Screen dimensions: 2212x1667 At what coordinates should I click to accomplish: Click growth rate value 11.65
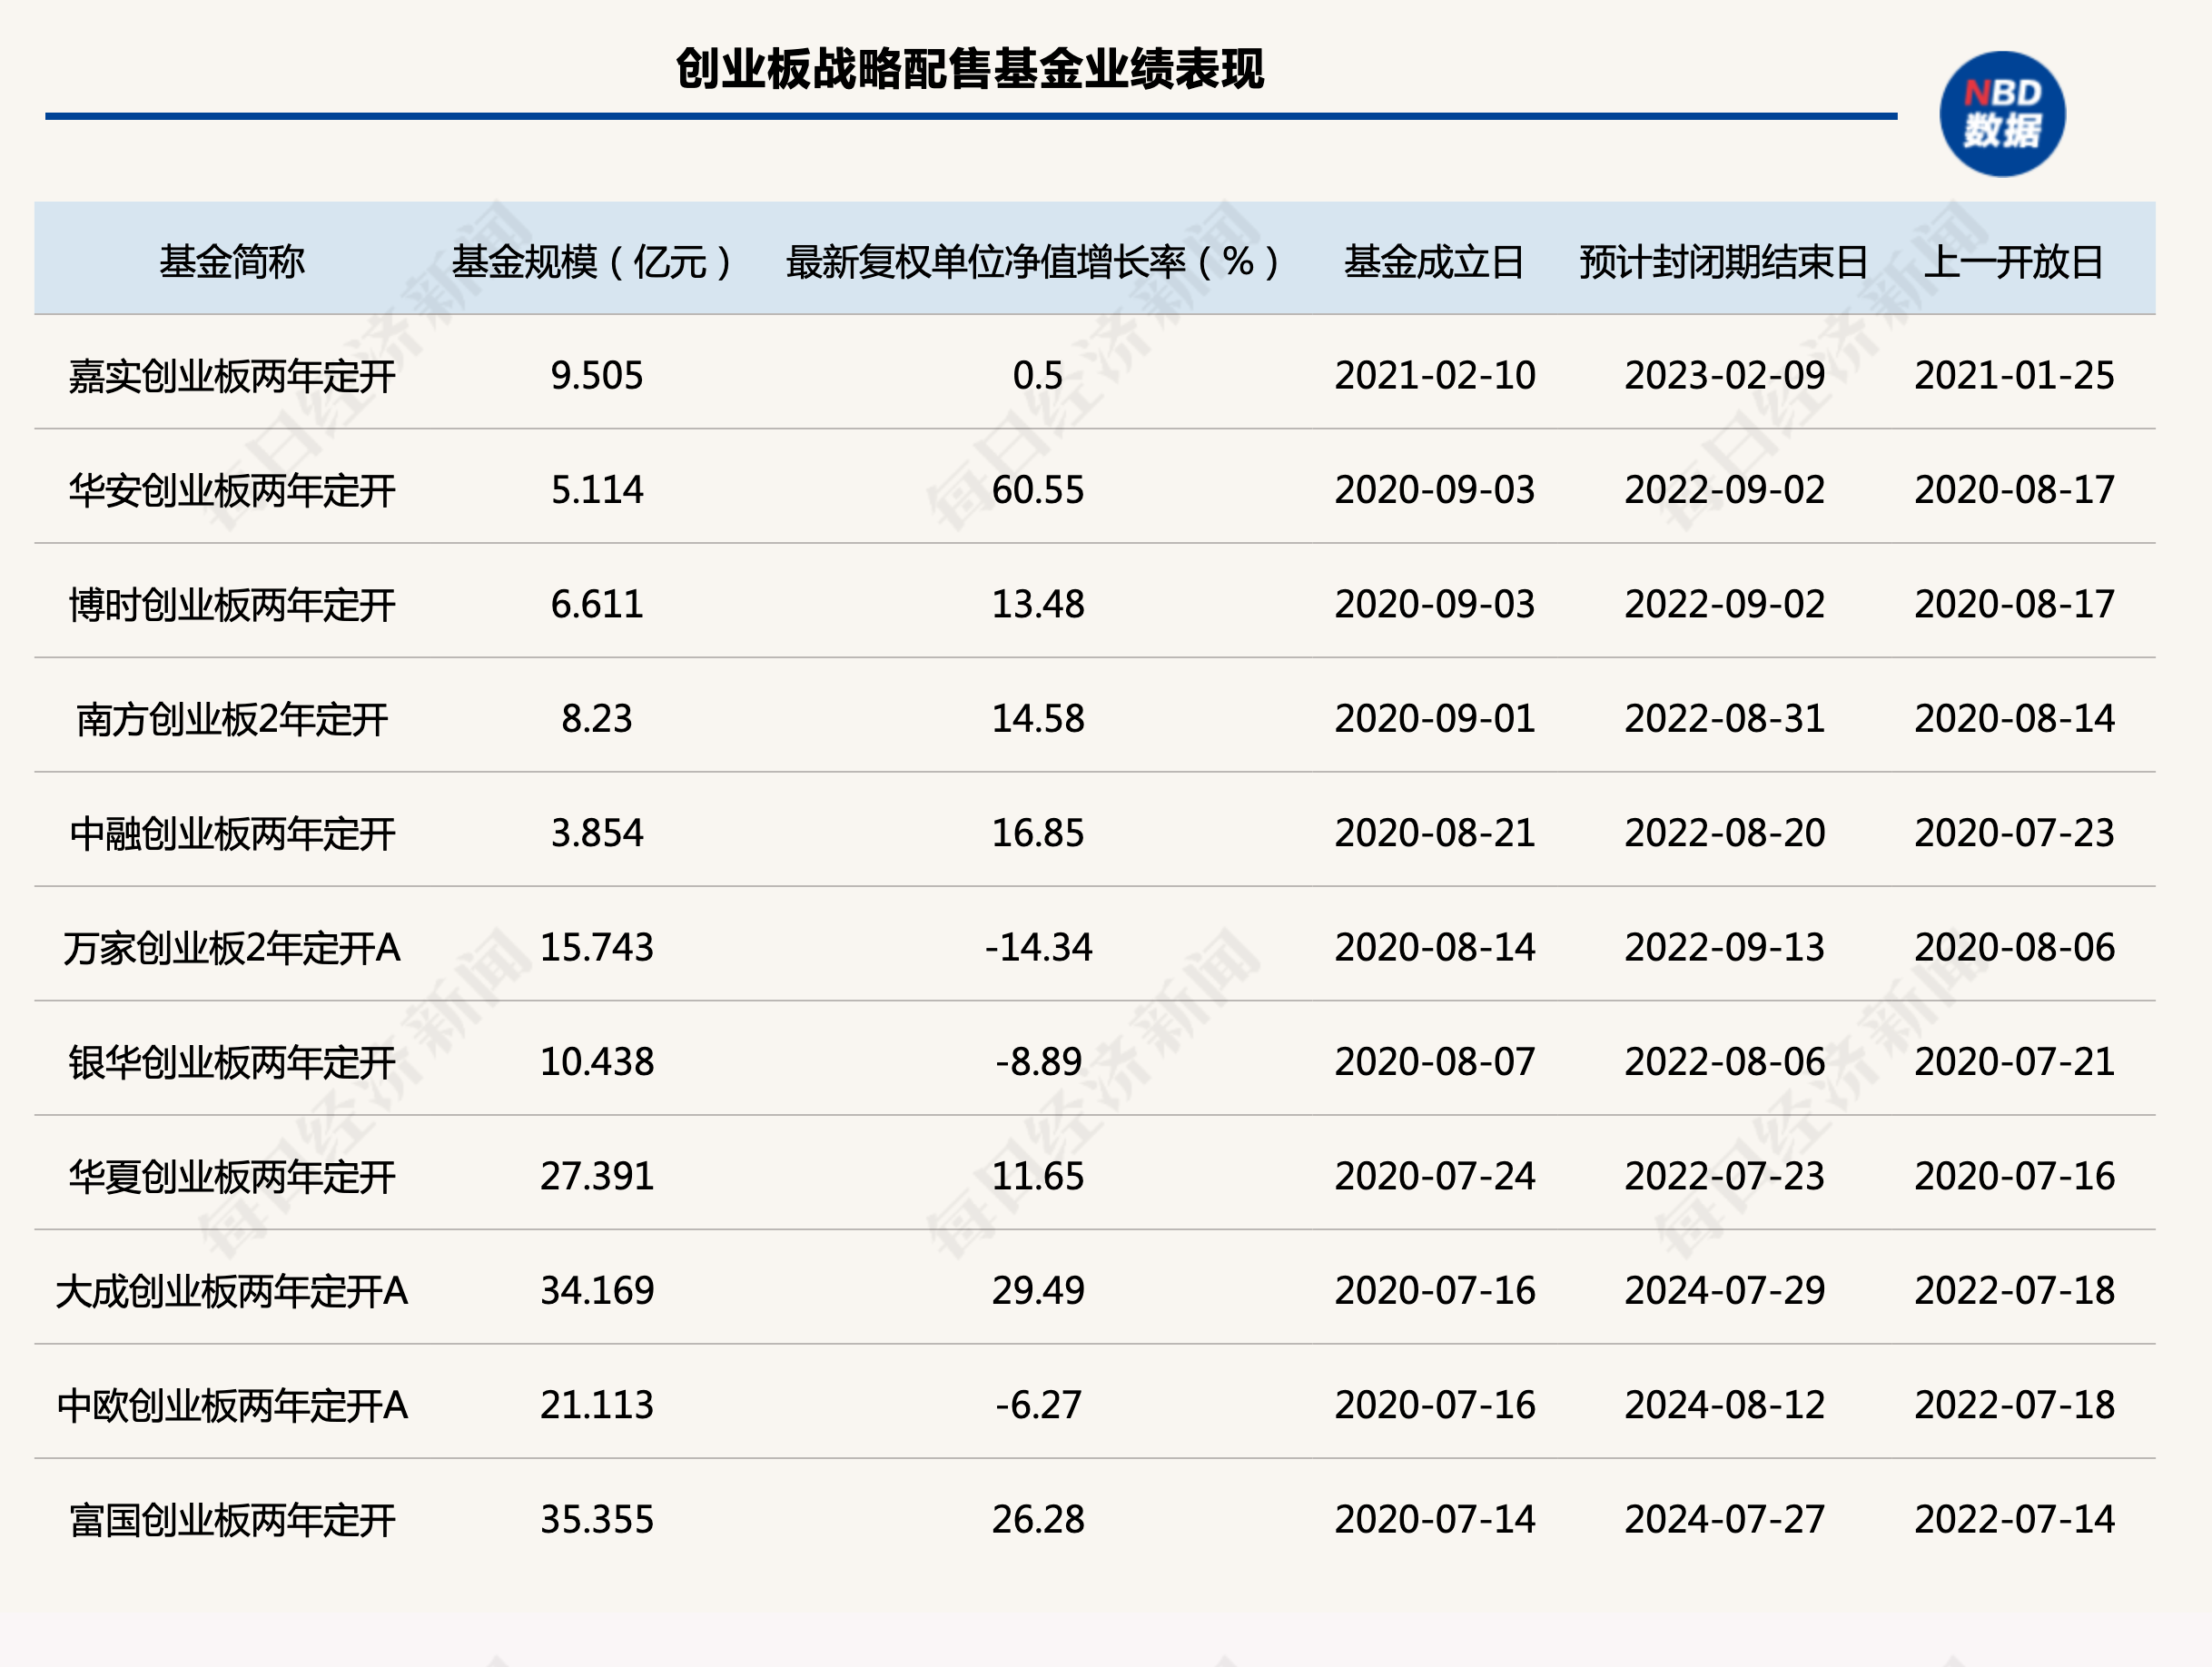coord(1038,1176)
